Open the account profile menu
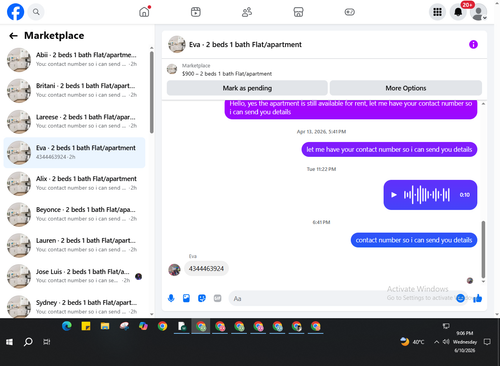The height and width of the screenshot is (366, 500). click(479, 12)
